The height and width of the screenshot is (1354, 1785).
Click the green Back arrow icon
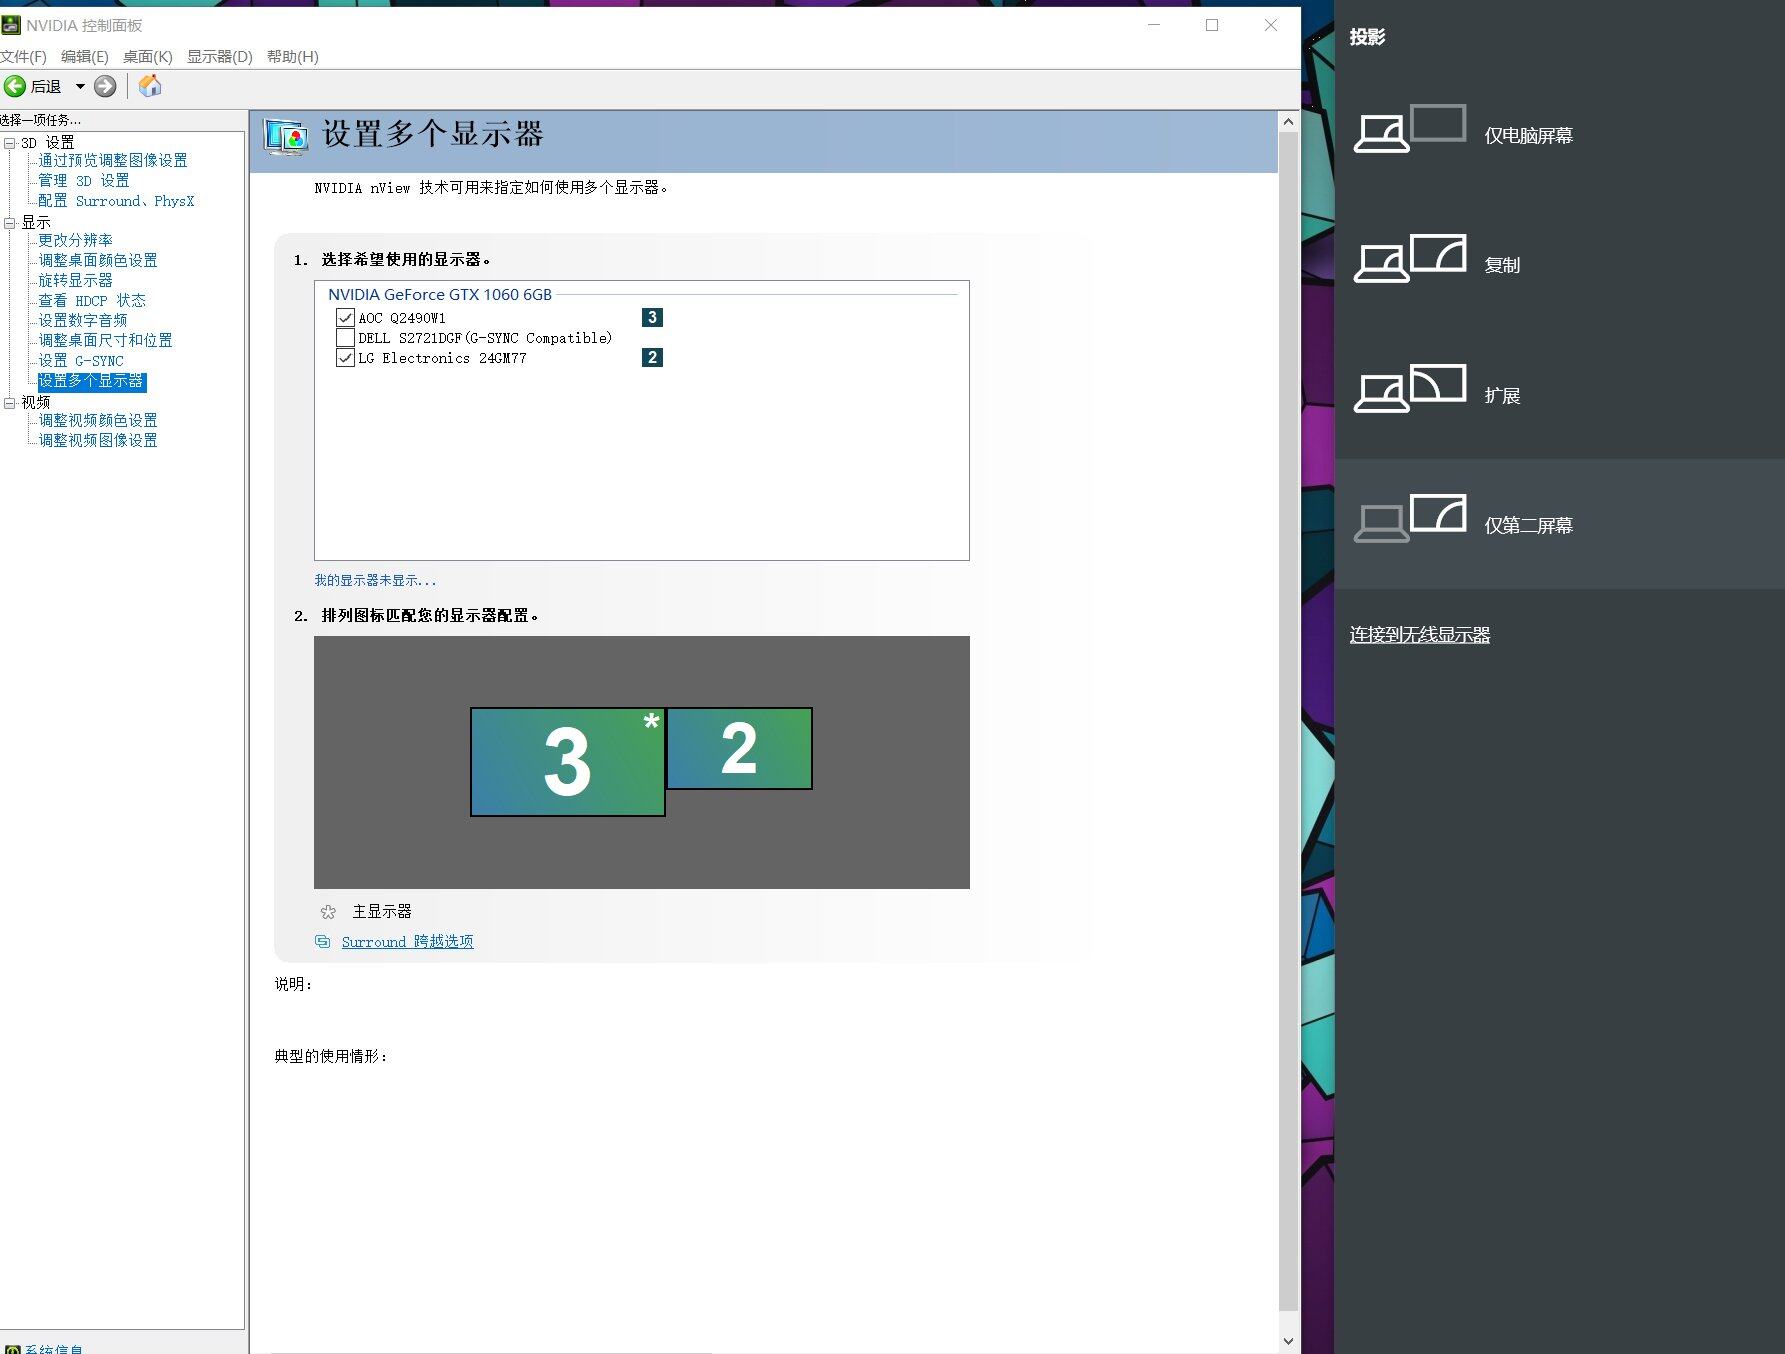point(15,86)
